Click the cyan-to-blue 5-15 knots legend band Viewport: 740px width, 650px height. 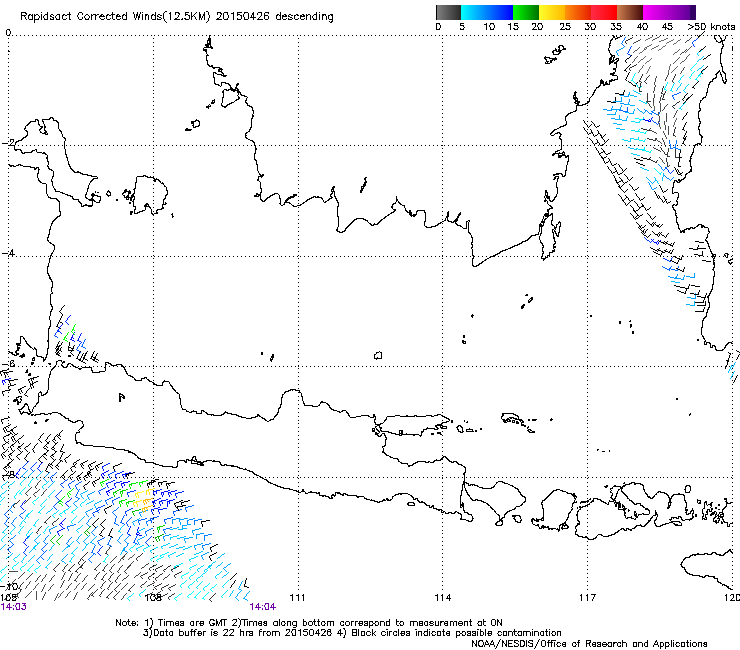point(487,12)
